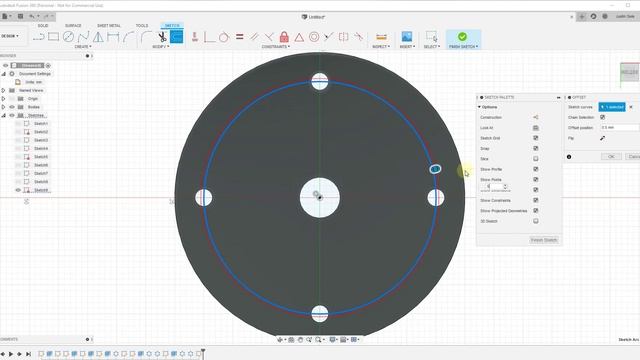Toggle the Show Constraints checkbox
Viewport: 640px width, 360px height.
[536, 200]
